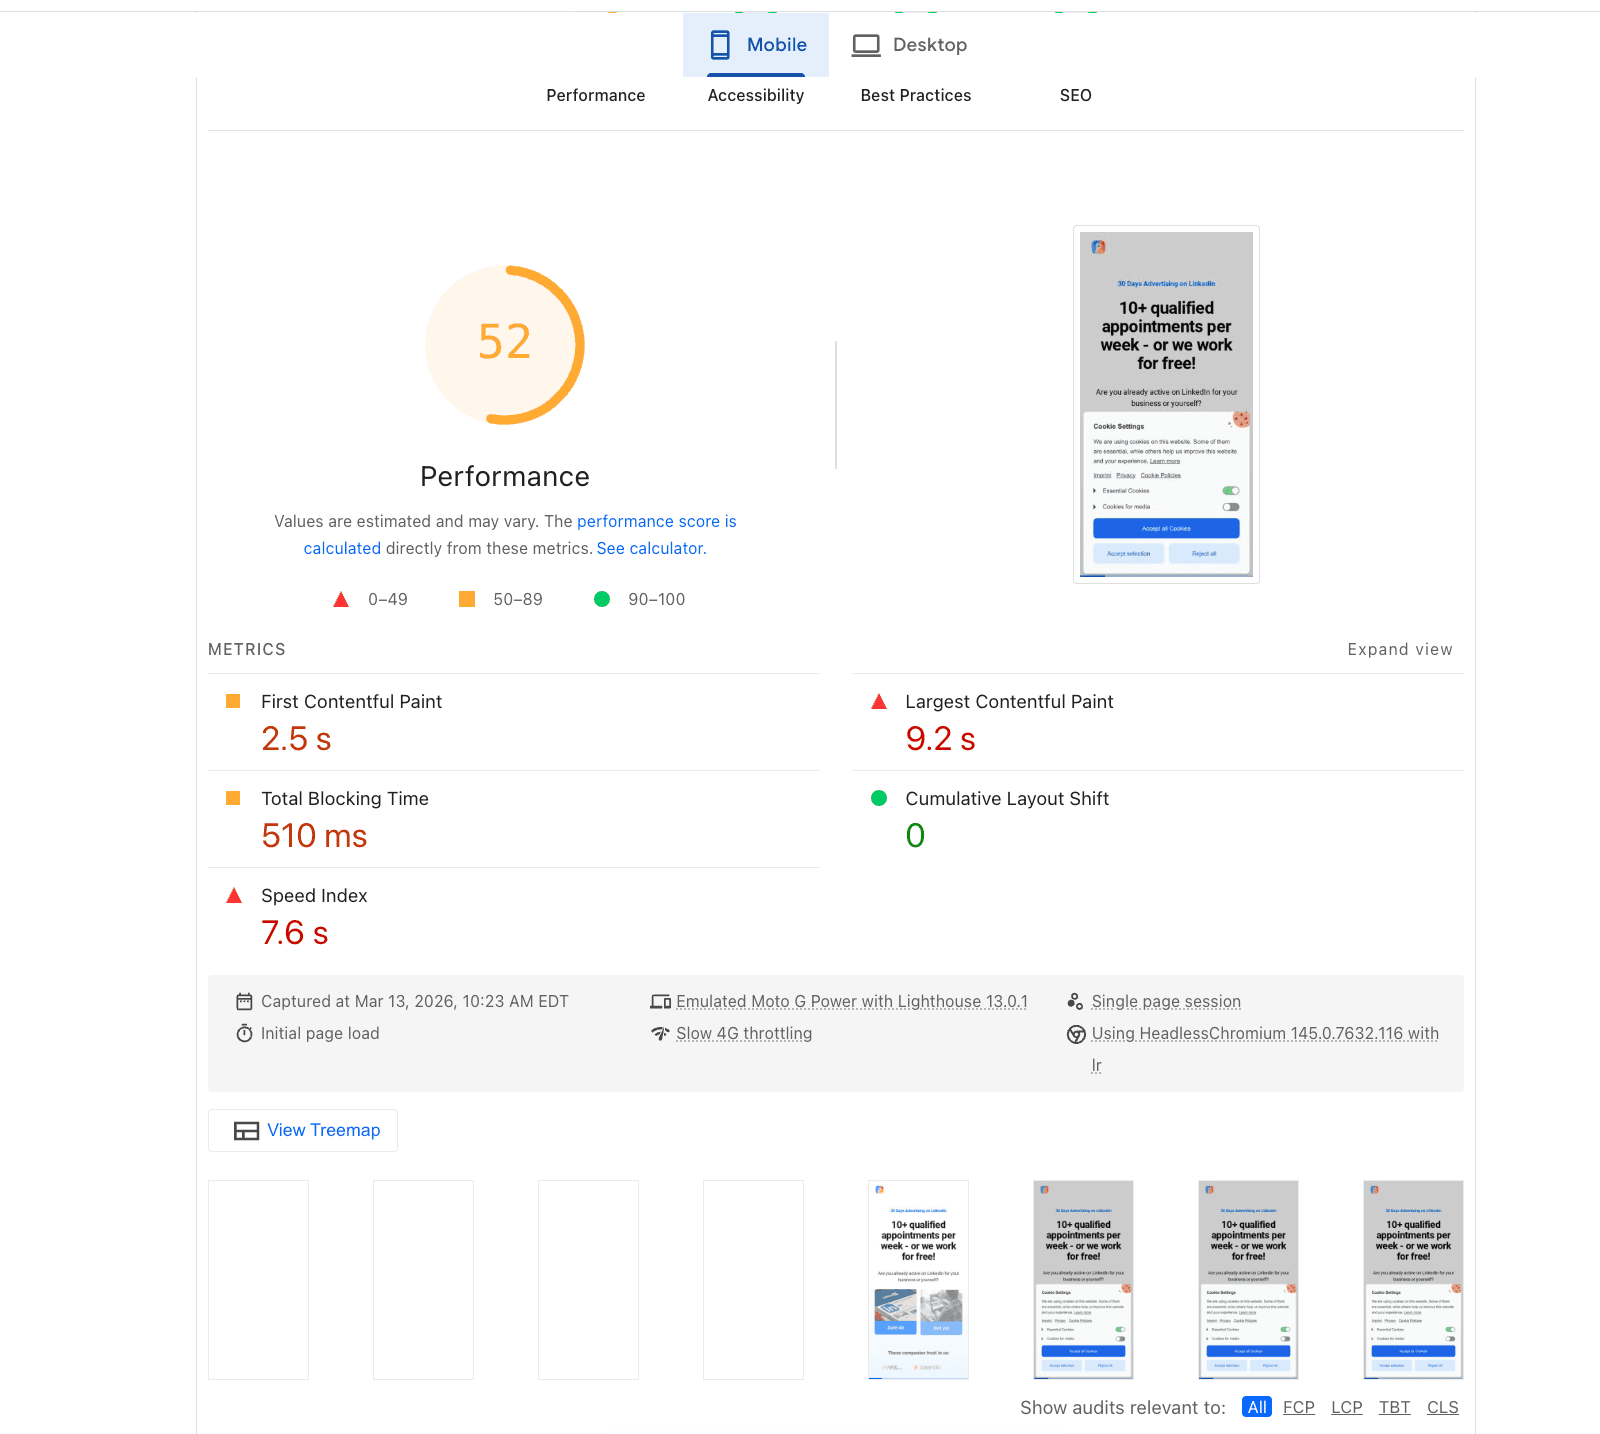The width and height of the screenshot is (1600, 1434).
Task: Open the SEO tab
Action: click(1075, 95)
